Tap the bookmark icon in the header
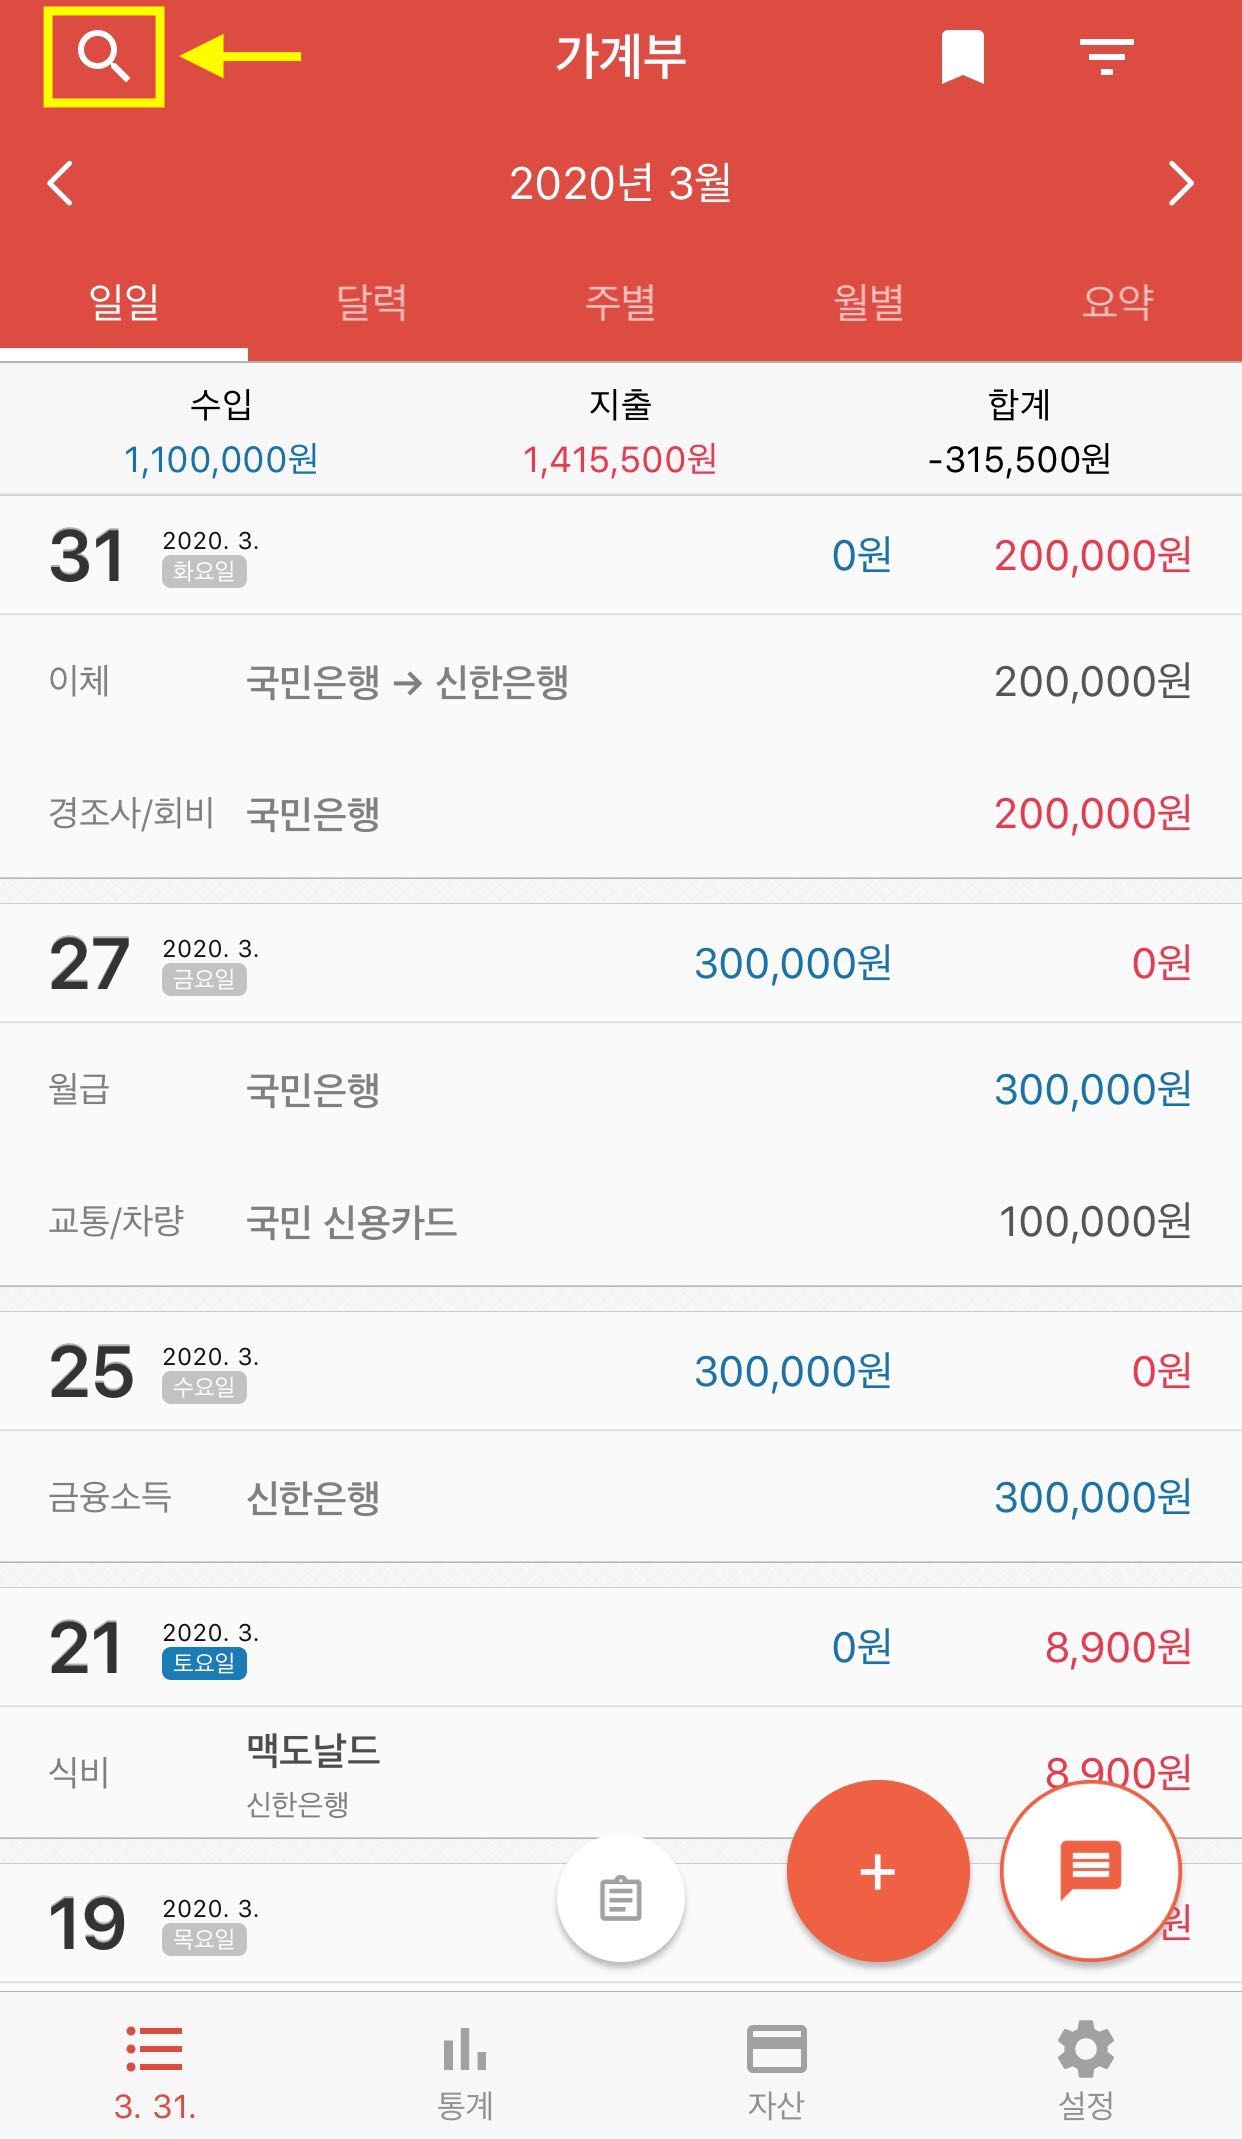1242x2139 pixels. [x=962, y=57]
